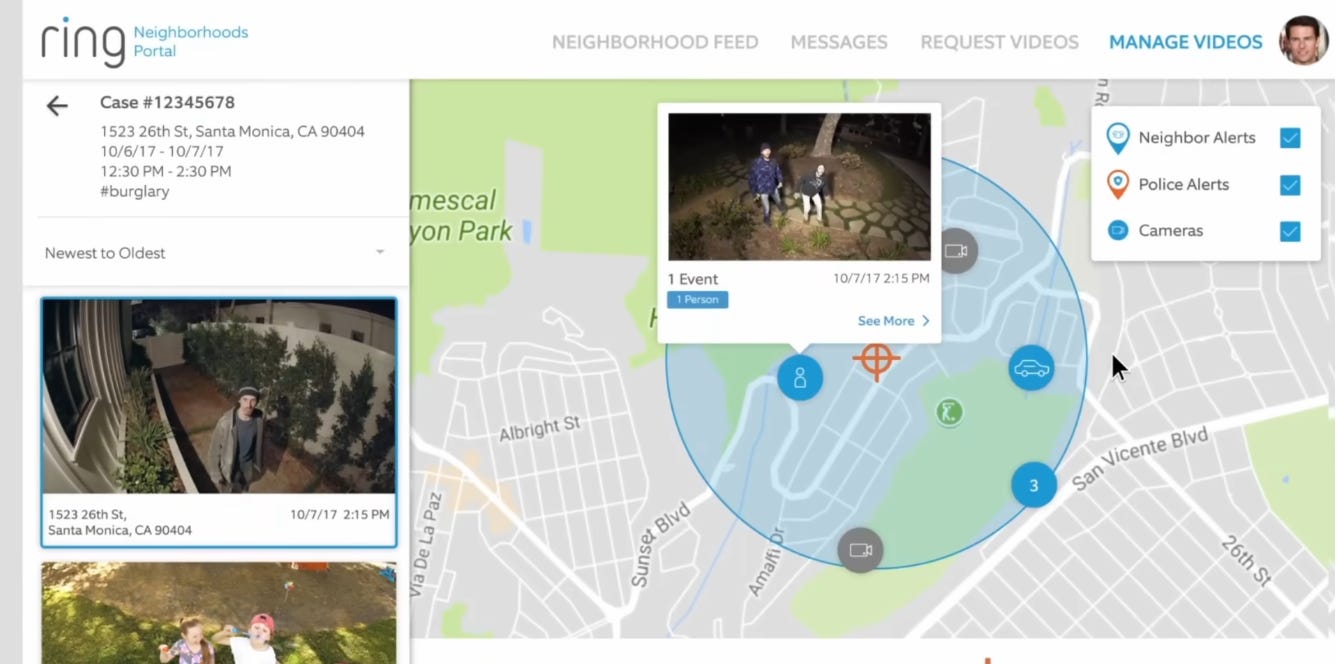Open the Neighborhood Feed tab
This screenshot has height=664, width=1337.
[655, 42]
